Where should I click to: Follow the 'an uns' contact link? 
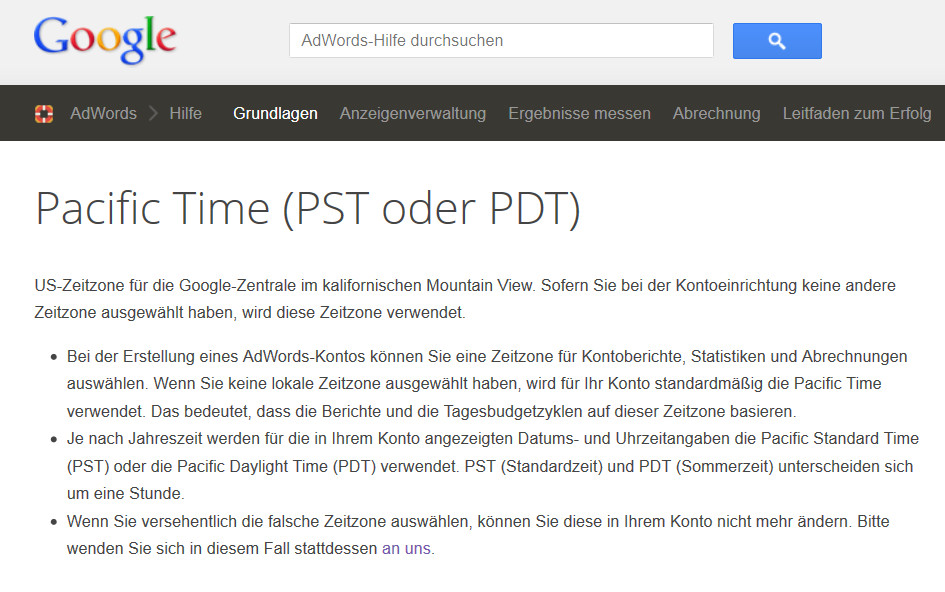point(406,549)
